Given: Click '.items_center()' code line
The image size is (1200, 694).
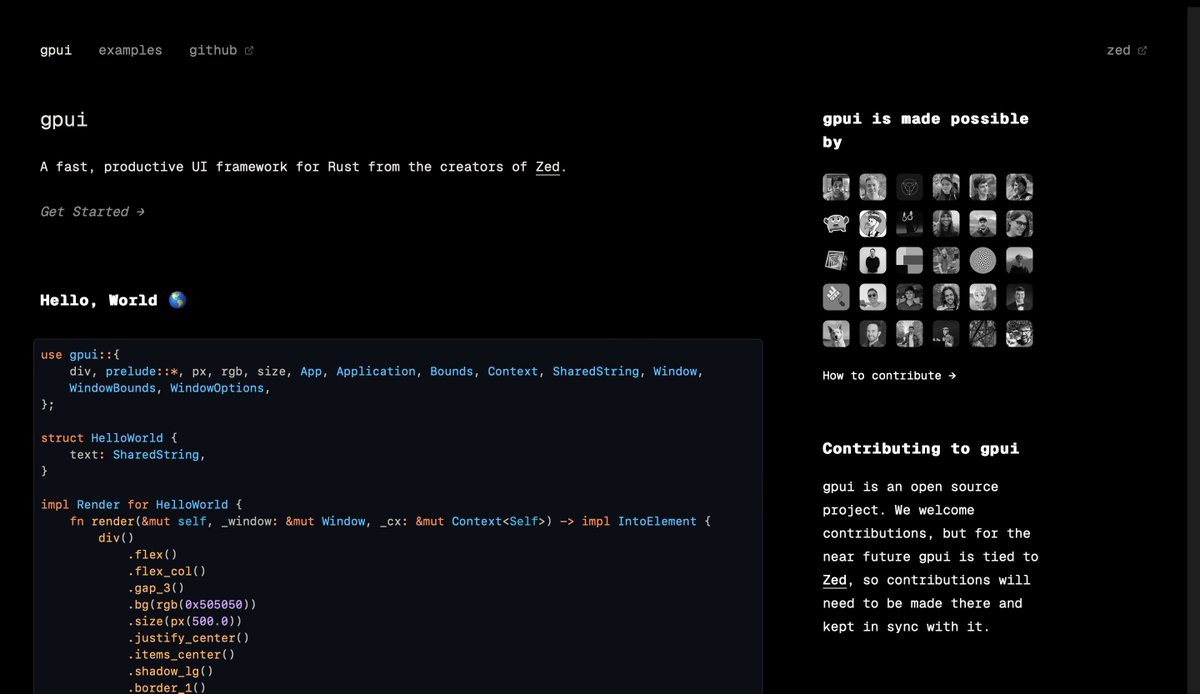Looking at the screenshot, I should pyautogui.click(x=181, y=655).
